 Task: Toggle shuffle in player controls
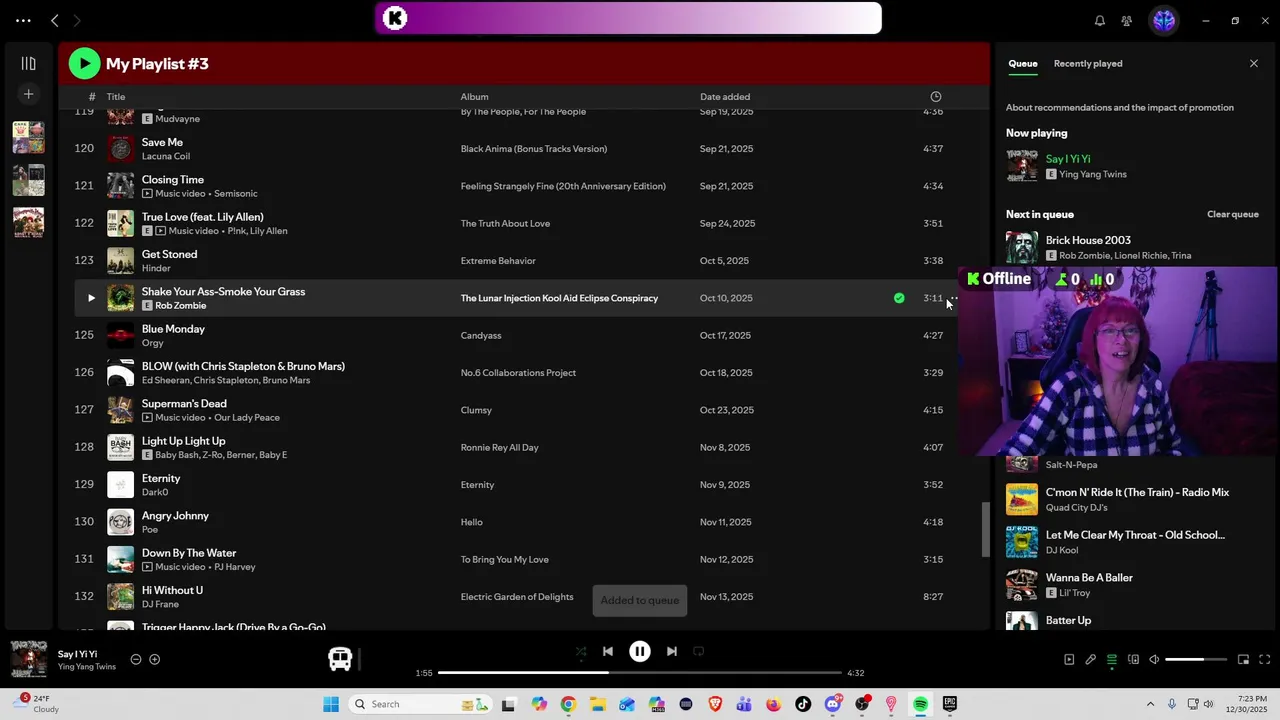coord(581,651)
